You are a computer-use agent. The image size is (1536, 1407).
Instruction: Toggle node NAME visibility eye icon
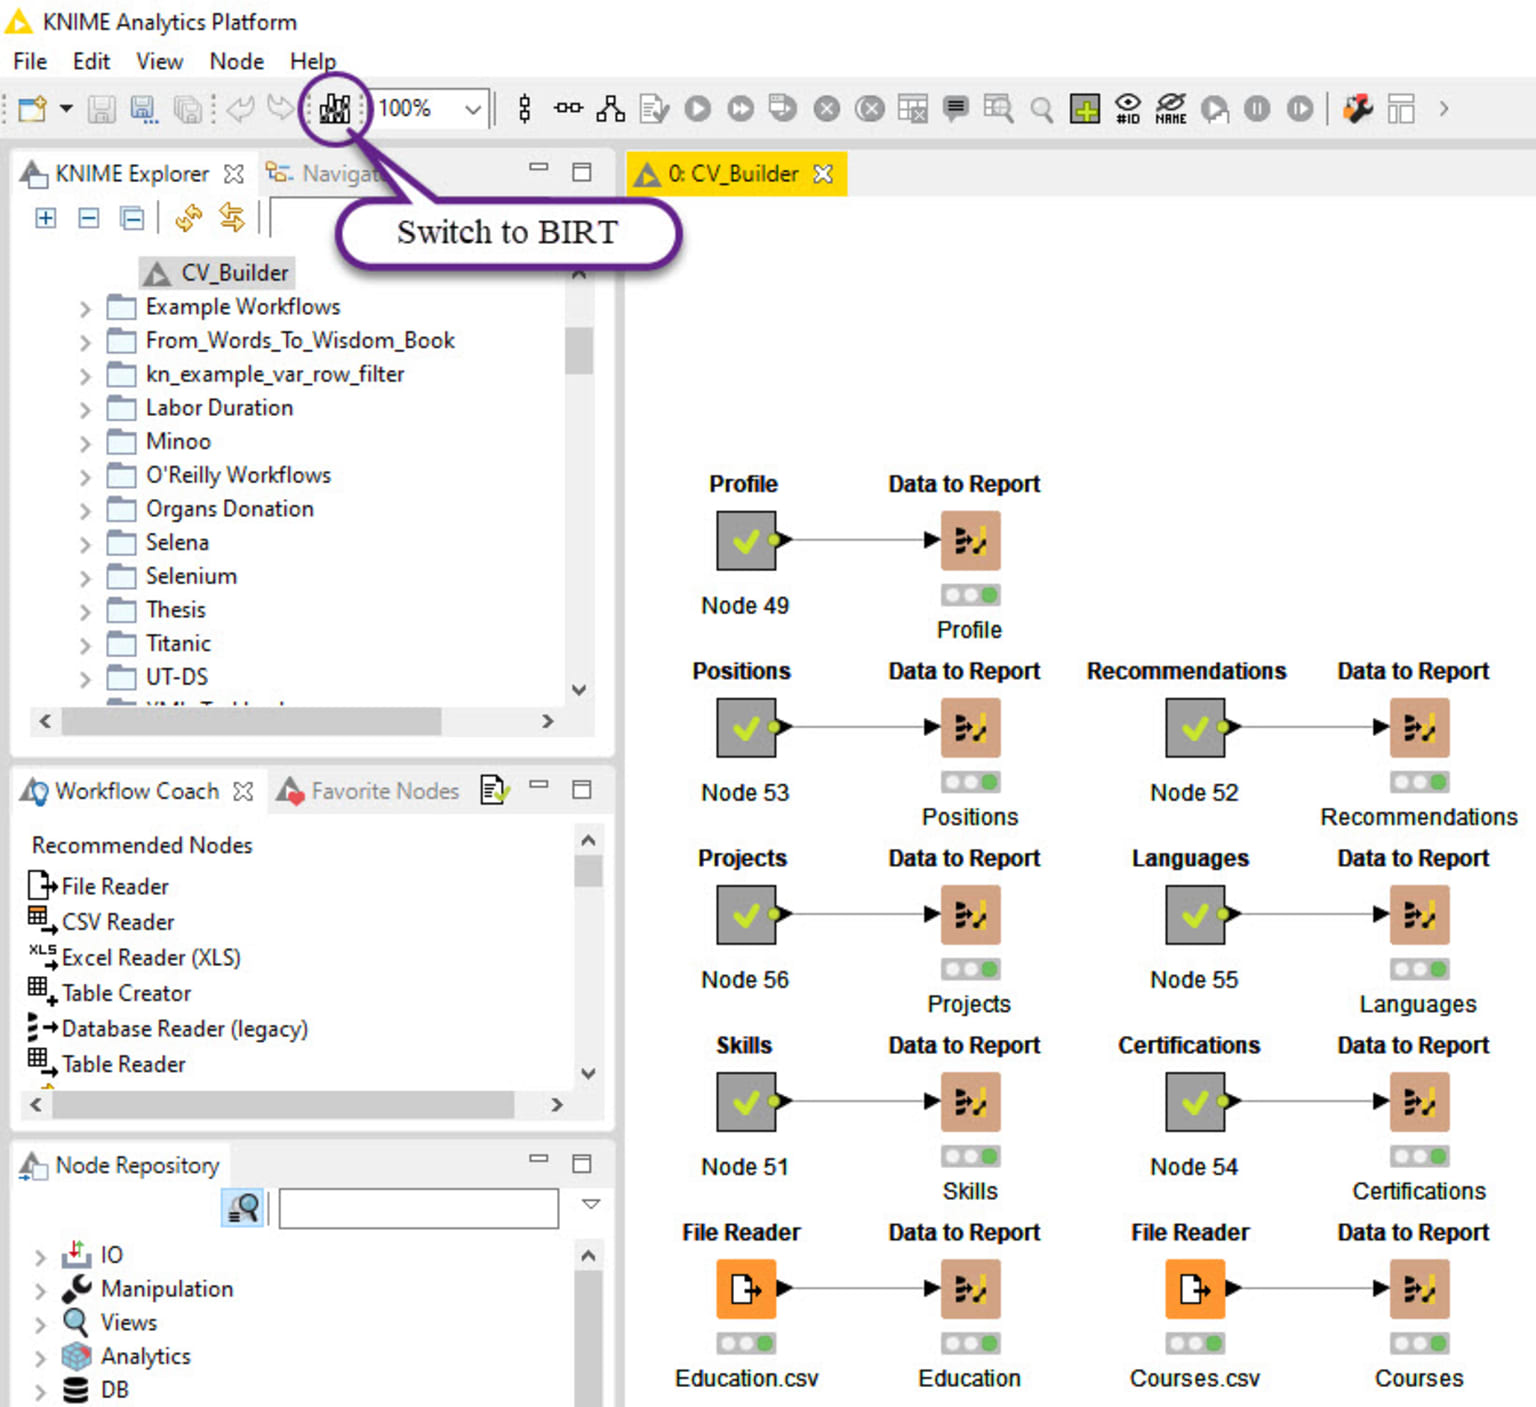[x=1171, y=108]
